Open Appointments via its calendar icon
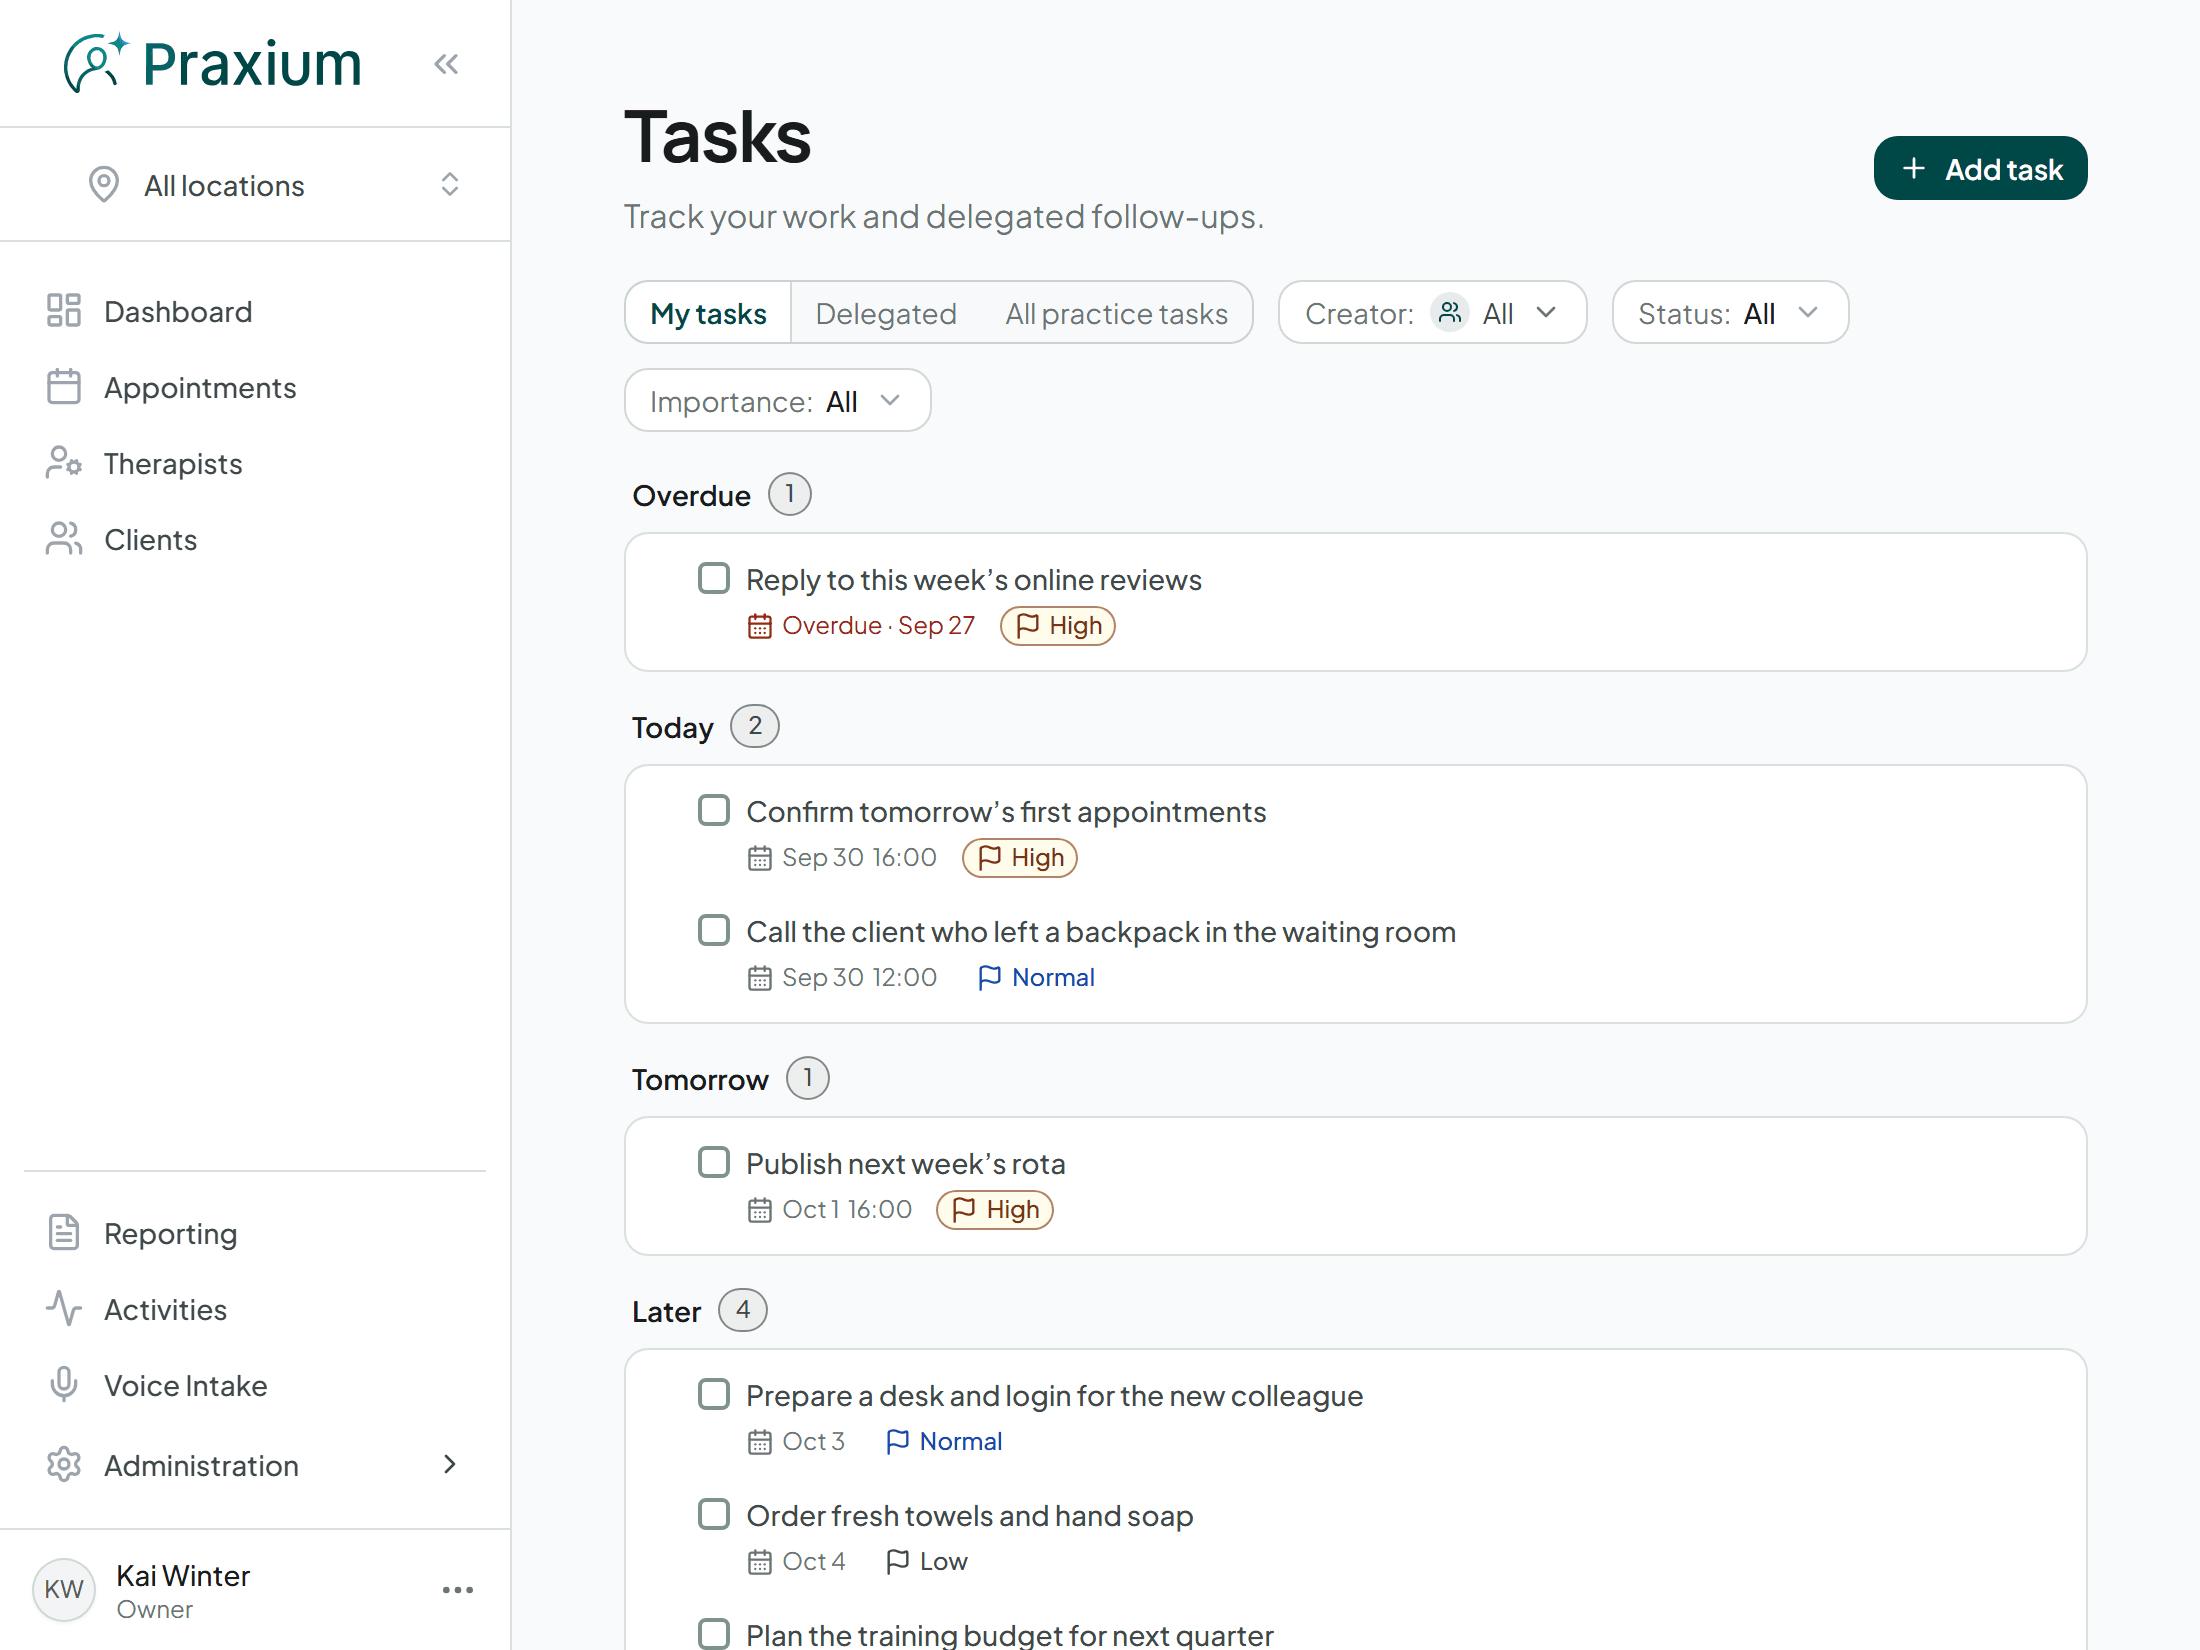 point(64,387)
